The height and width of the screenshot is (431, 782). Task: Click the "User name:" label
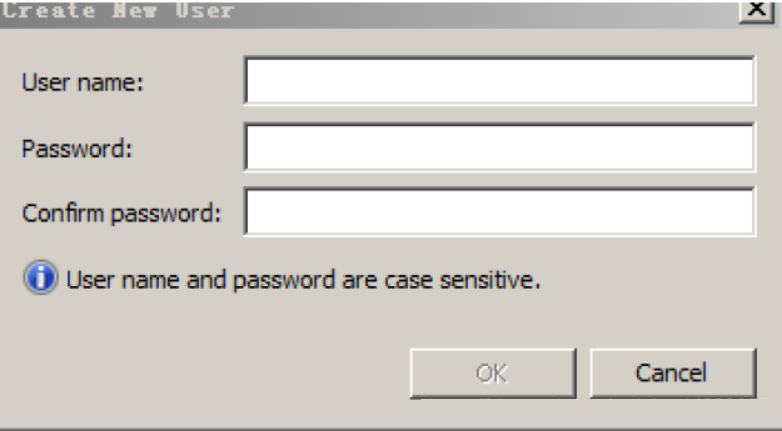[x=84, y=83]
